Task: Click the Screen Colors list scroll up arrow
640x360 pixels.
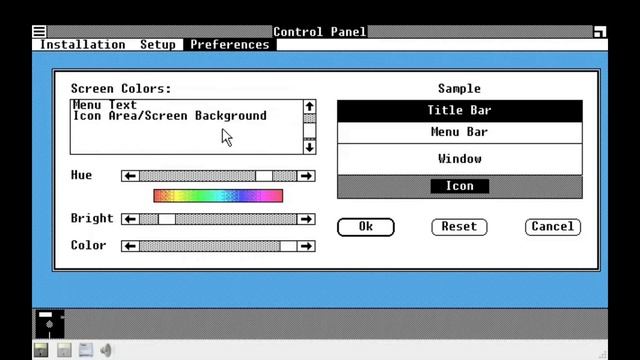Action: click(x=309, y=107)
